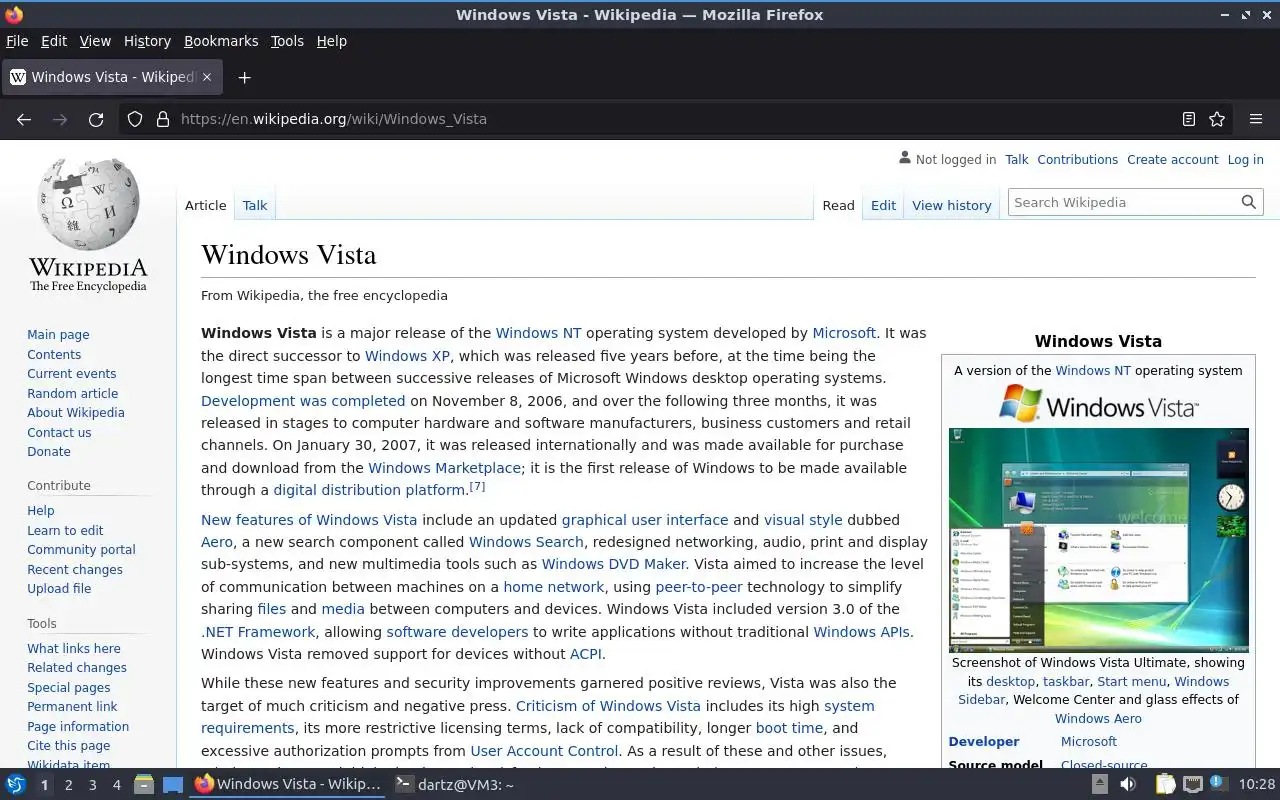Image resolution: width=1280 pixels, height=800 pixels.
Task: Open the Firefox hamburger menu
Action: 1256,119
